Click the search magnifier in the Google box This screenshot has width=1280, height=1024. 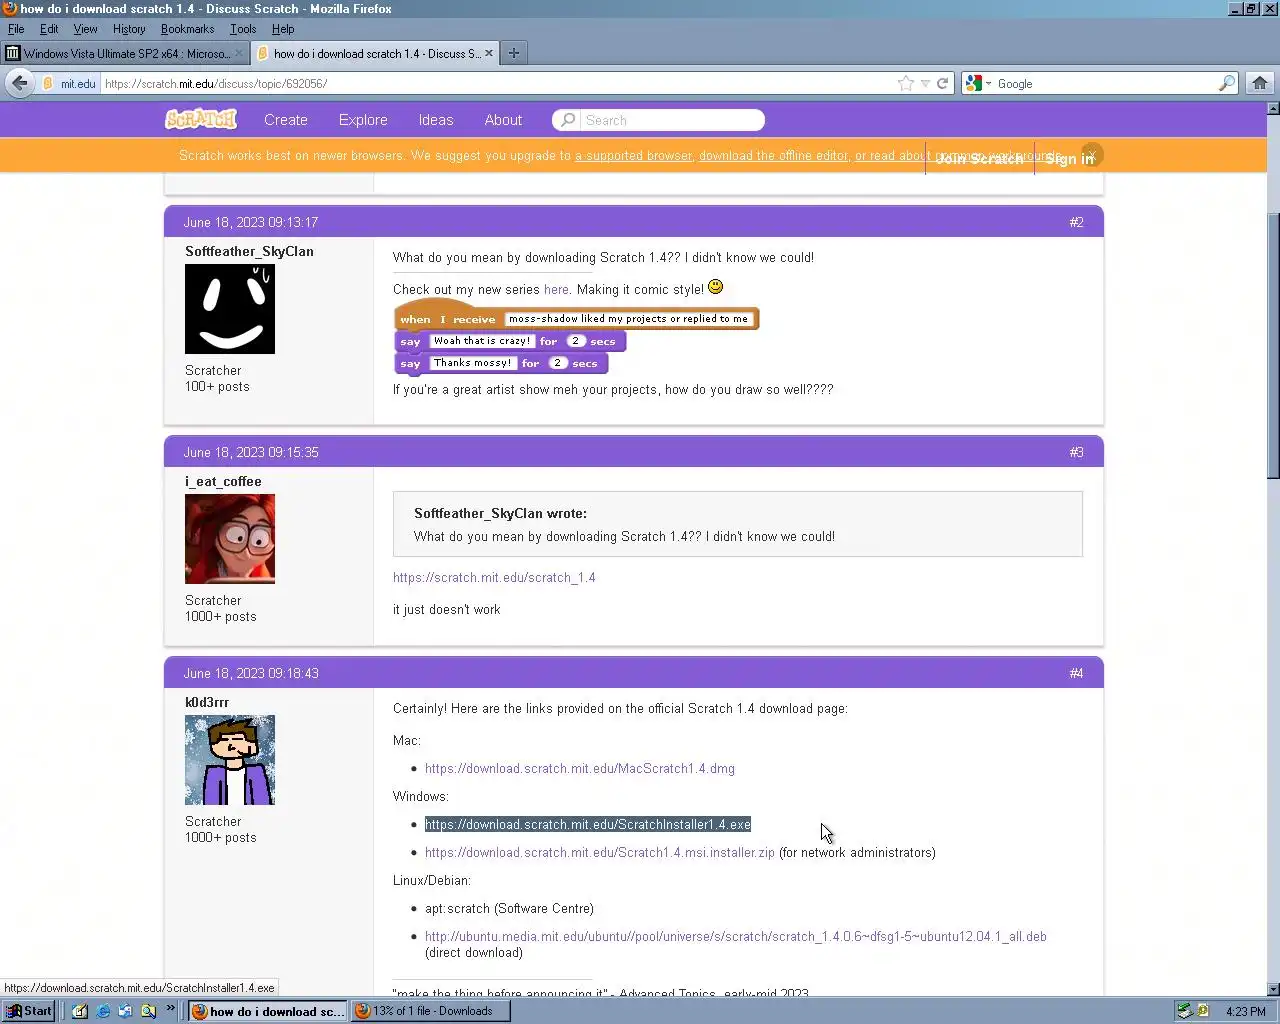[1226, 84]
